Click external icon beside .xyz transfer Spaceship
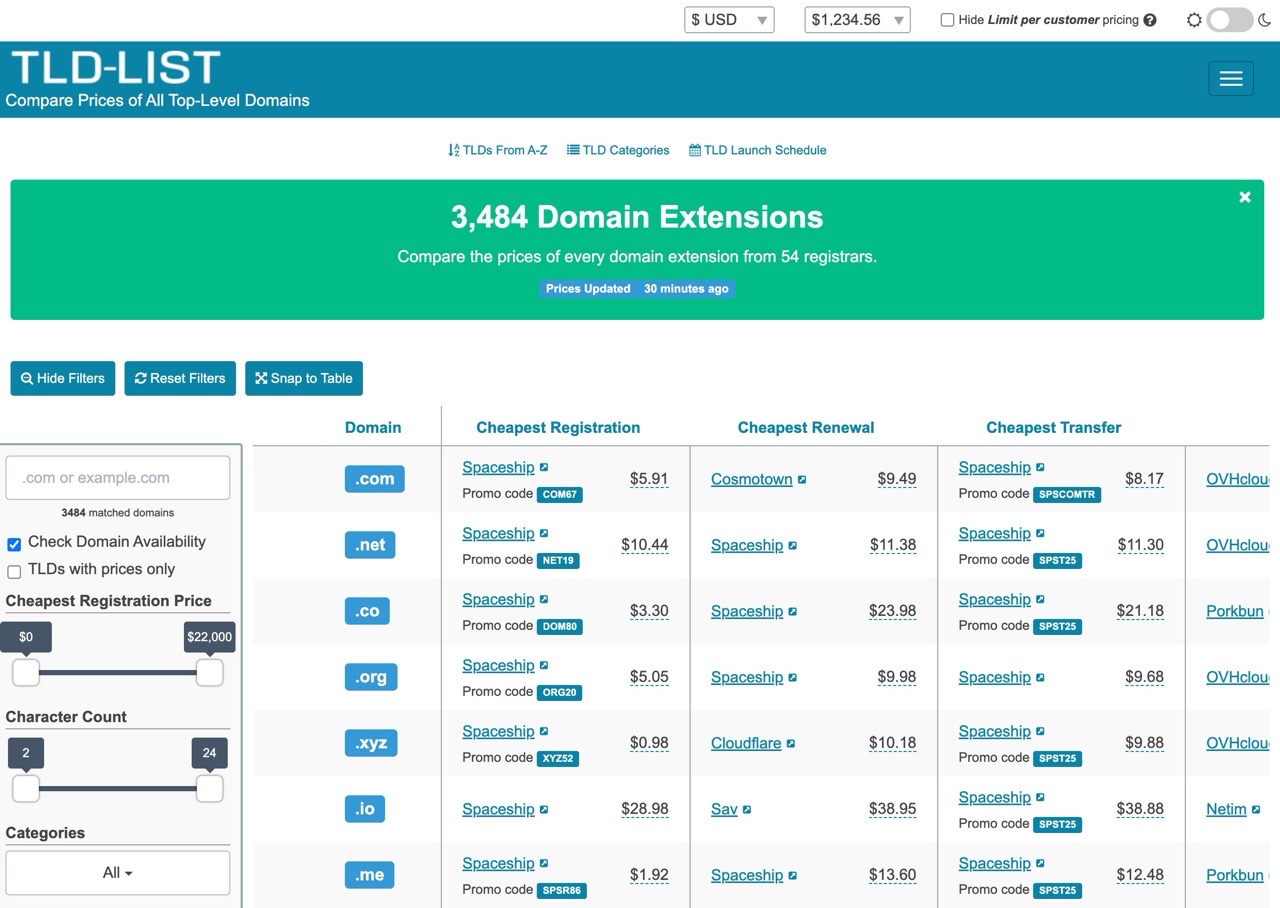The height and width of the screenshot is (908, 1280). tap(1040, 731)
